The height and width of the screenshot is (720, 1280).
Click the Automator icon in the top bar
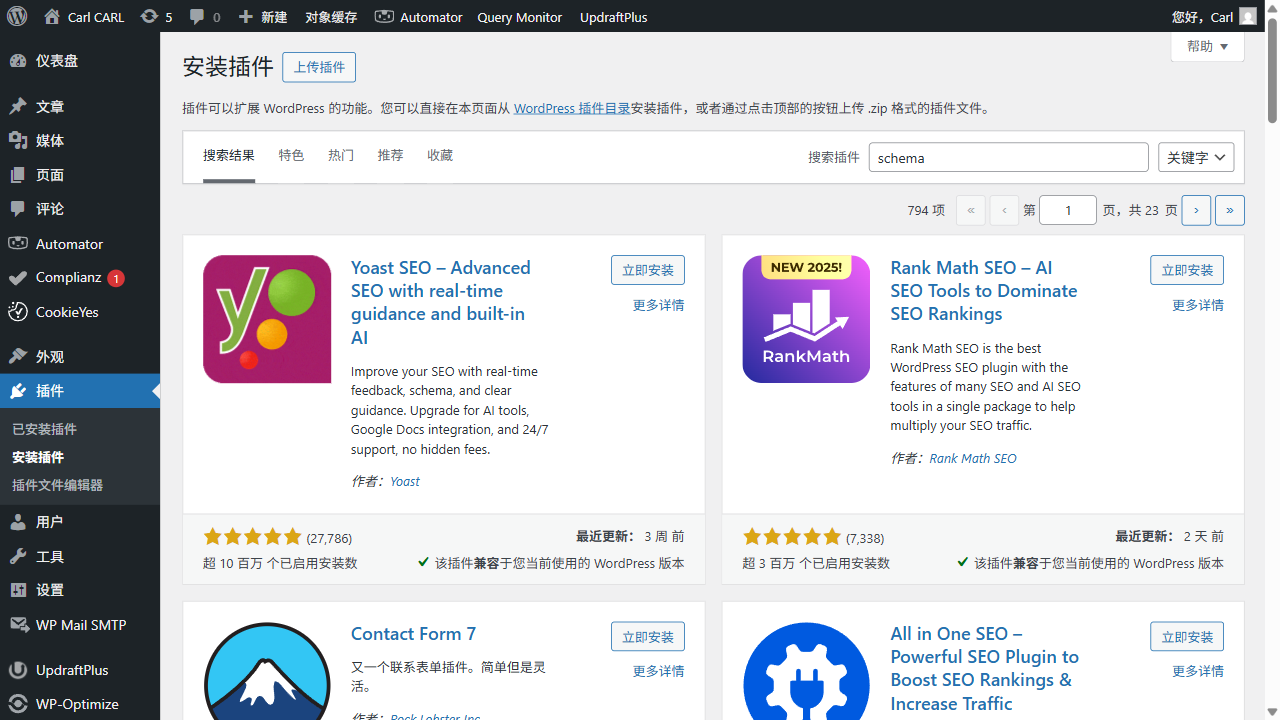[385, 16]
